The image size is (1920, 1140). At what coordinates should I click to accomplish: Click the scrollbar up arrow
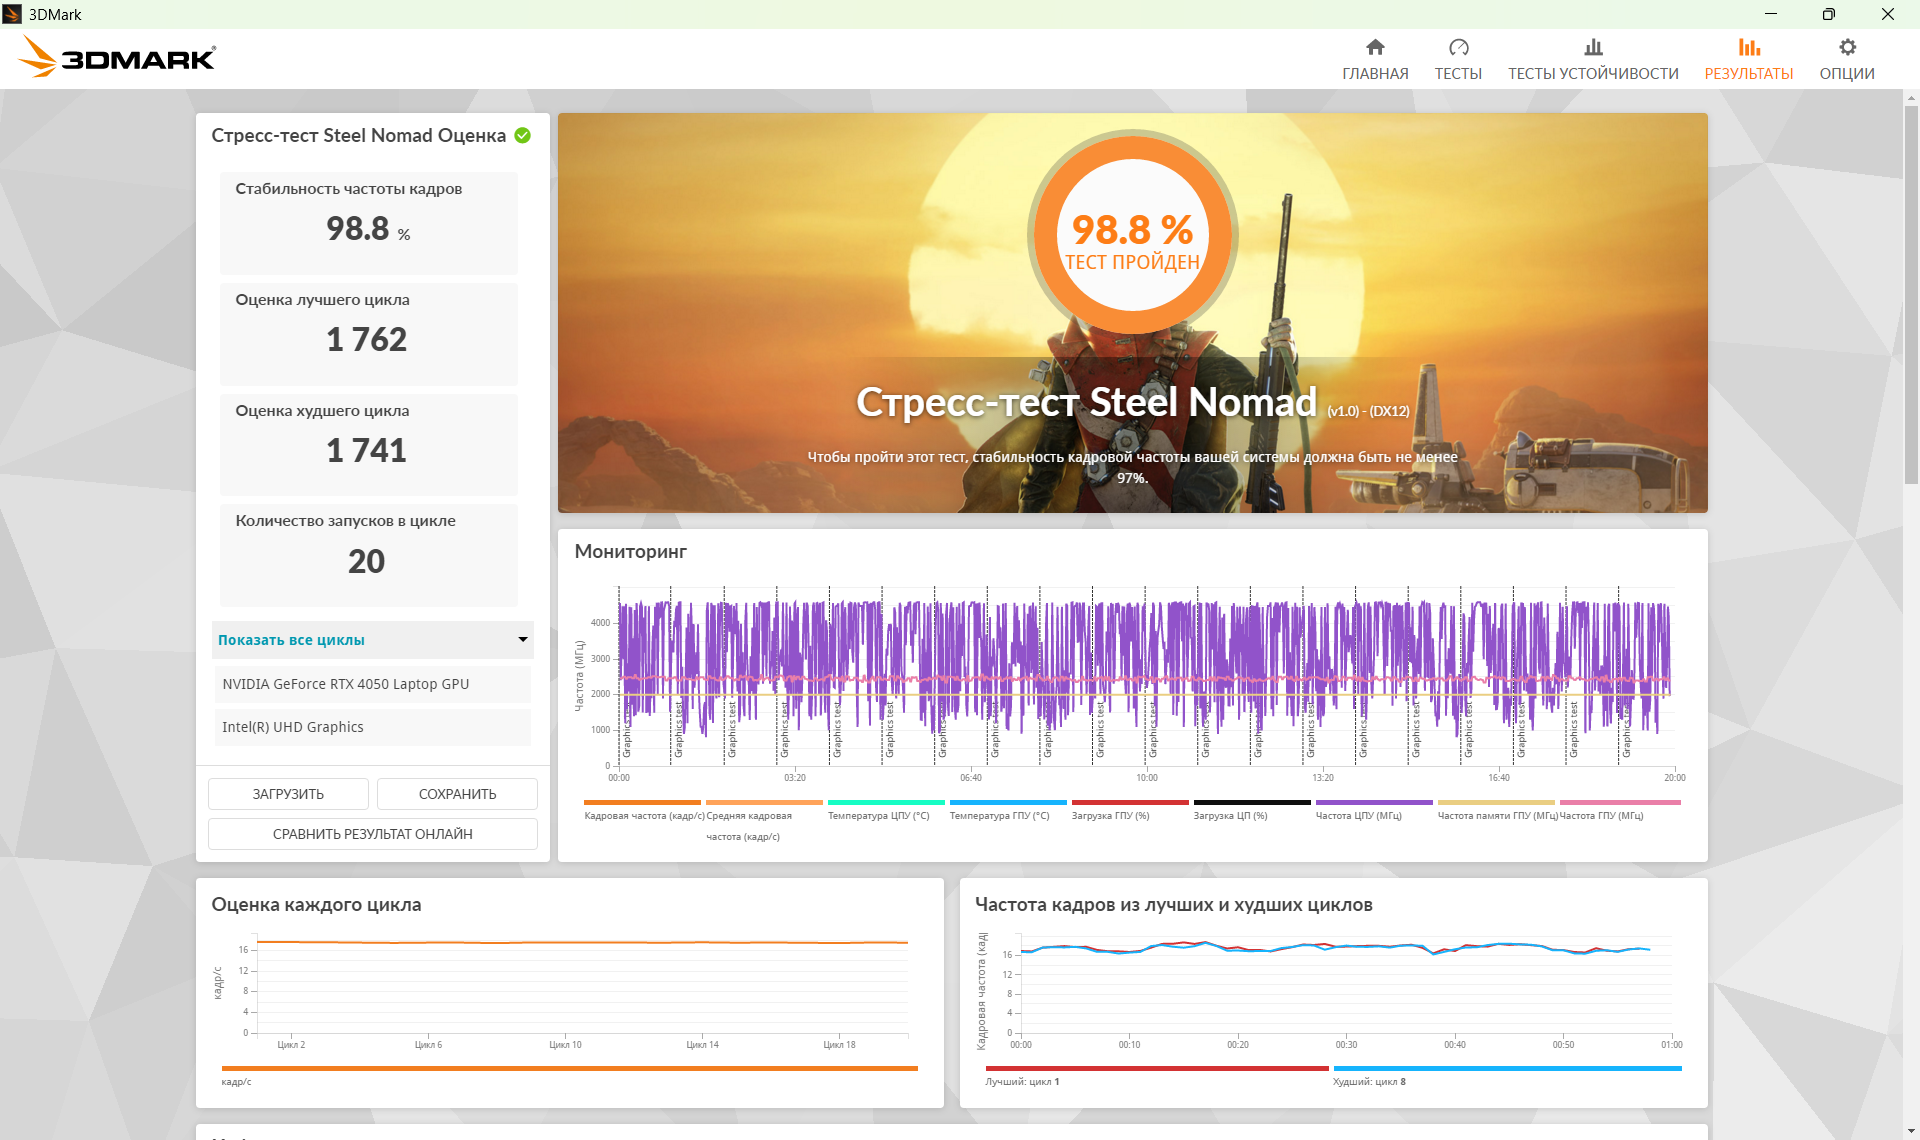pyautogui.click(x=1911, y=98)
